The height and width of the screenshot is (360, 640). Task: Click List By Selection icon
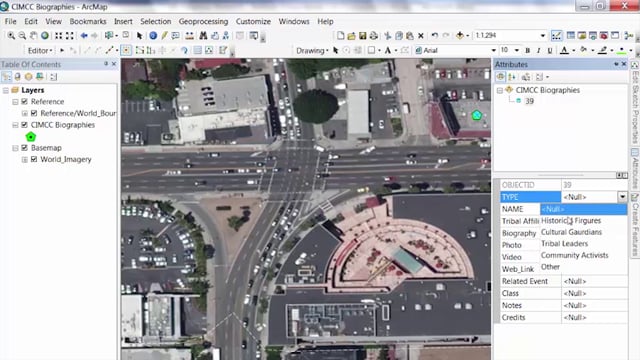40,77
